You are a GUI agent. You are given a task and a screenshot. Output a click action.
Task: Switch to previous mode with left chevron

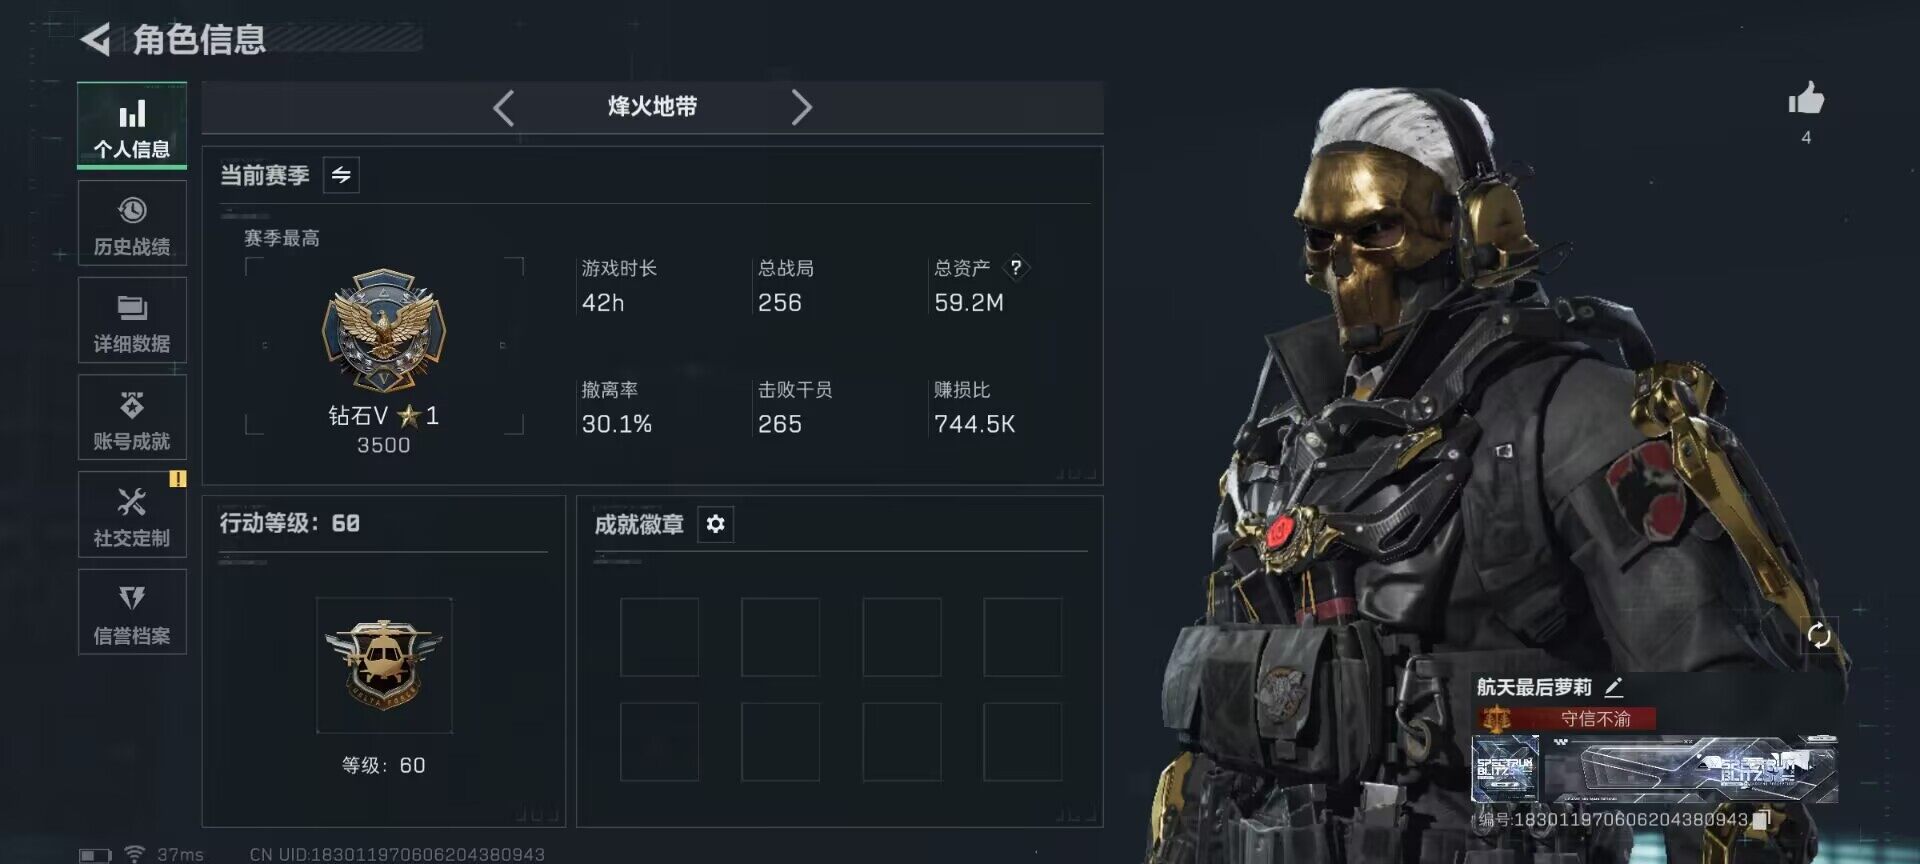coord(504,107)
